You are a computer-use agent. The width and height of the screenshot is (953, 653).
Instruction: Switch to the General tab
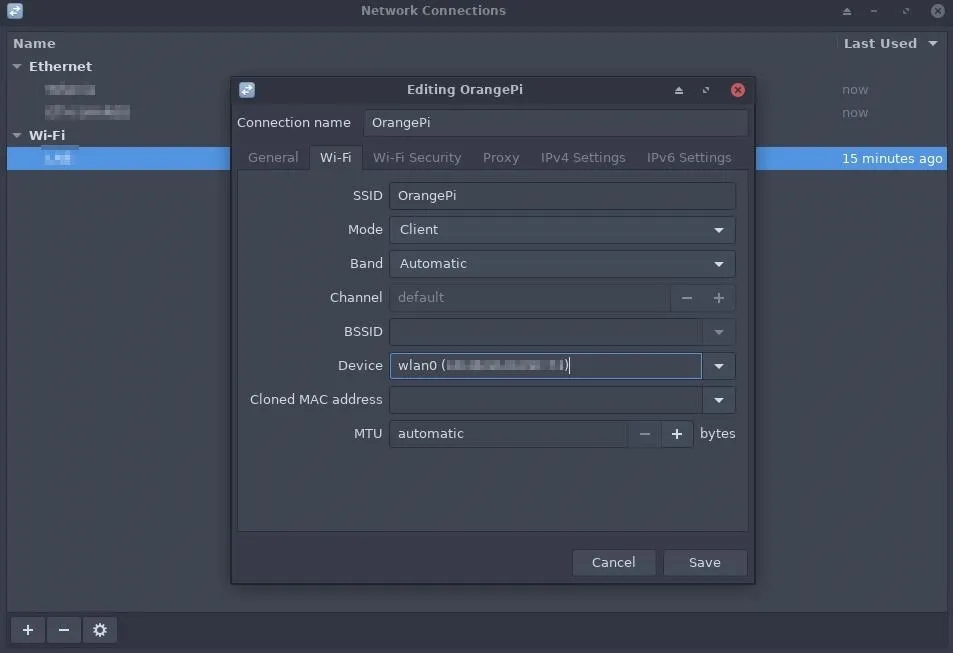point(273,157)
